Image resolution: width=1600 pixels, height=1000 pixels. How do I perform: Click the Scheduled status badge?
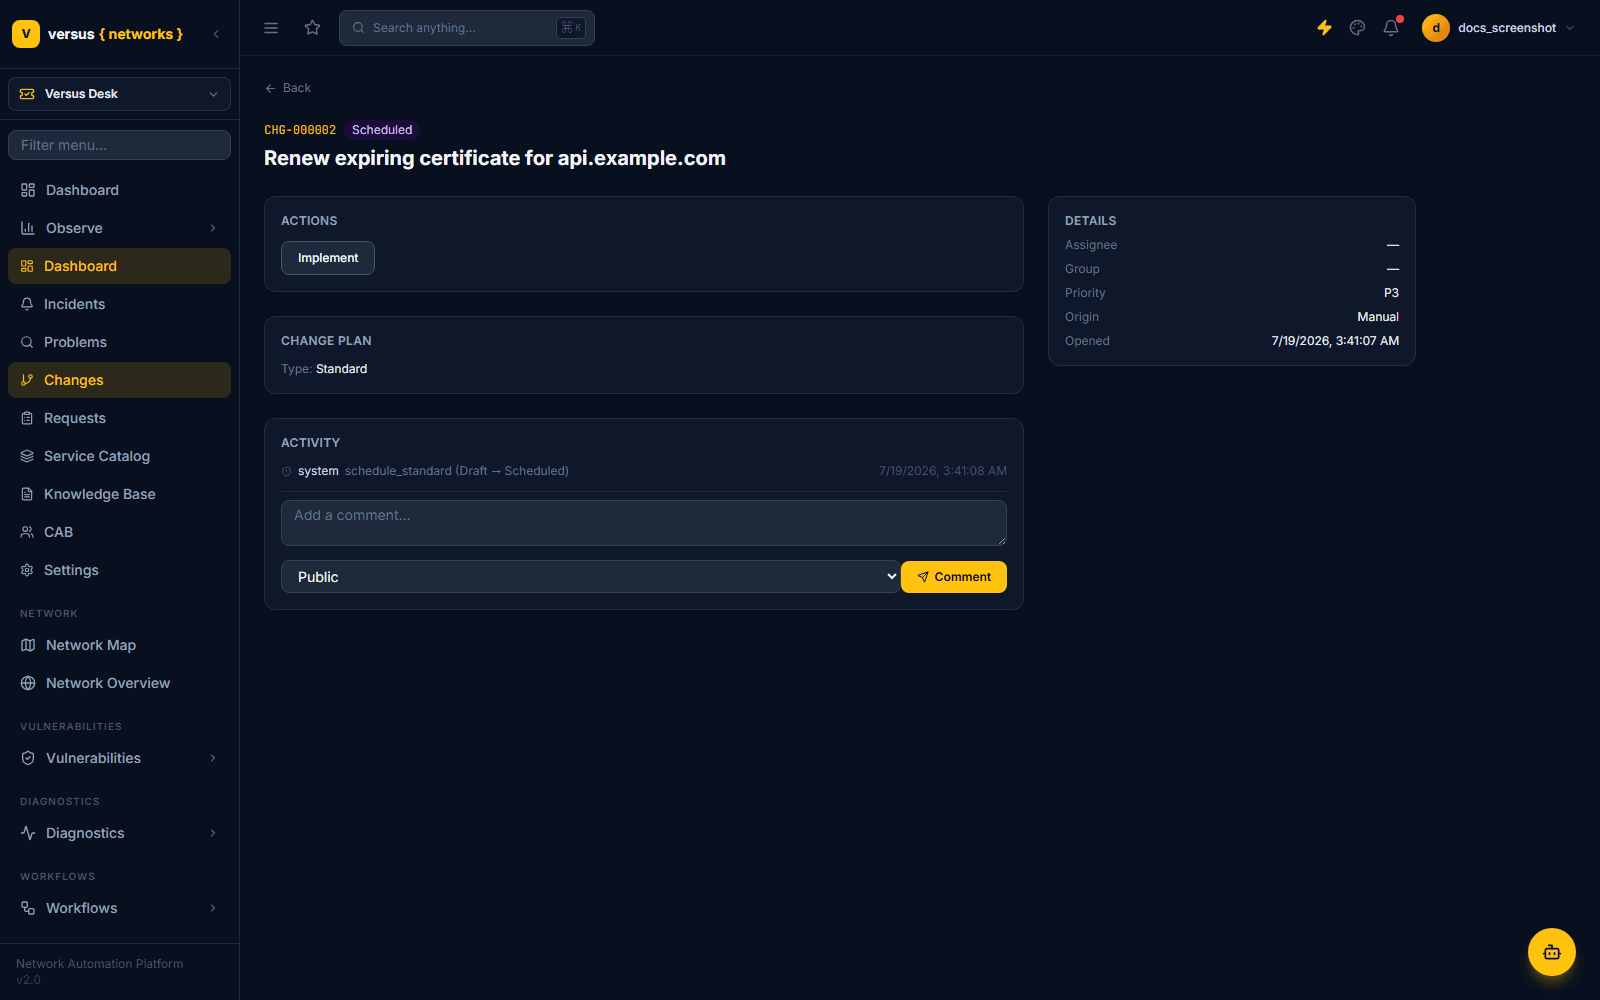382,130
